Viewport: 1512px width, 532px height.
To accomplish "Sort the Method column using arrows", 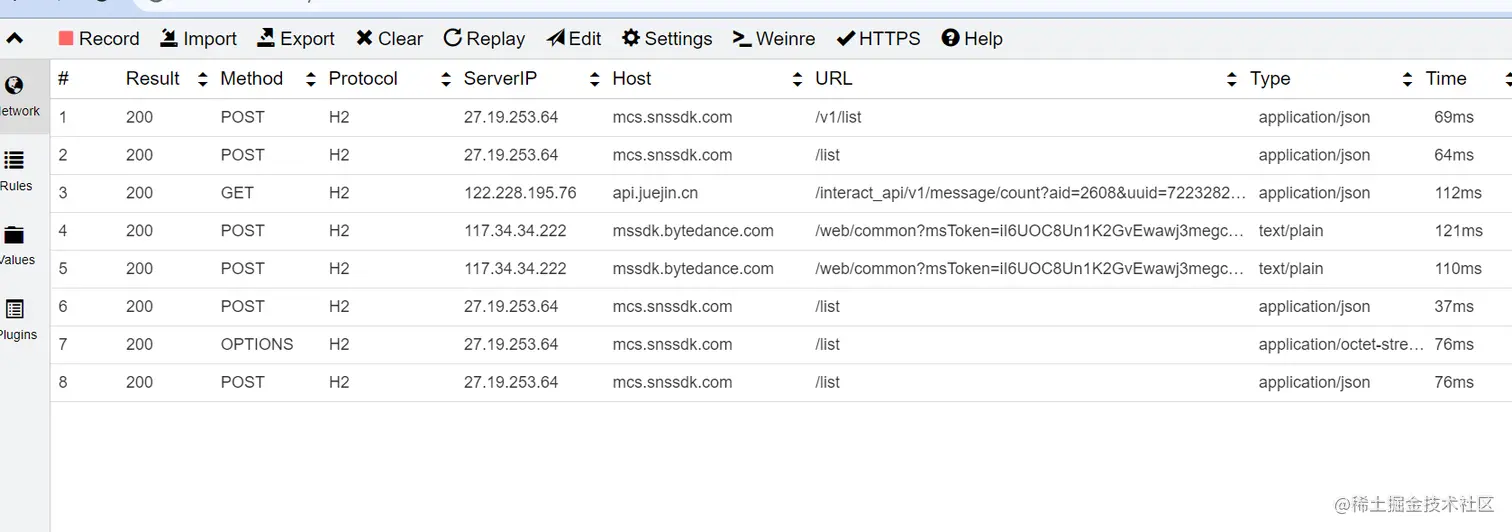I will pyautogui.click(x=310, y=79).
